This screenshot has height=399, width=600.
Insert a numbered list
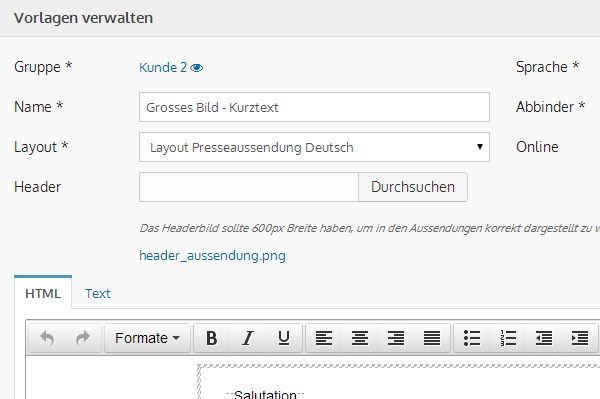[508, 338]
